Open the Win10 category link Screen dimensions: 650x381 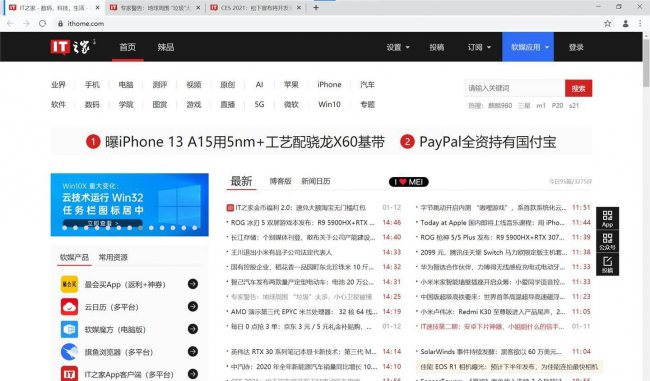(329, 104)
